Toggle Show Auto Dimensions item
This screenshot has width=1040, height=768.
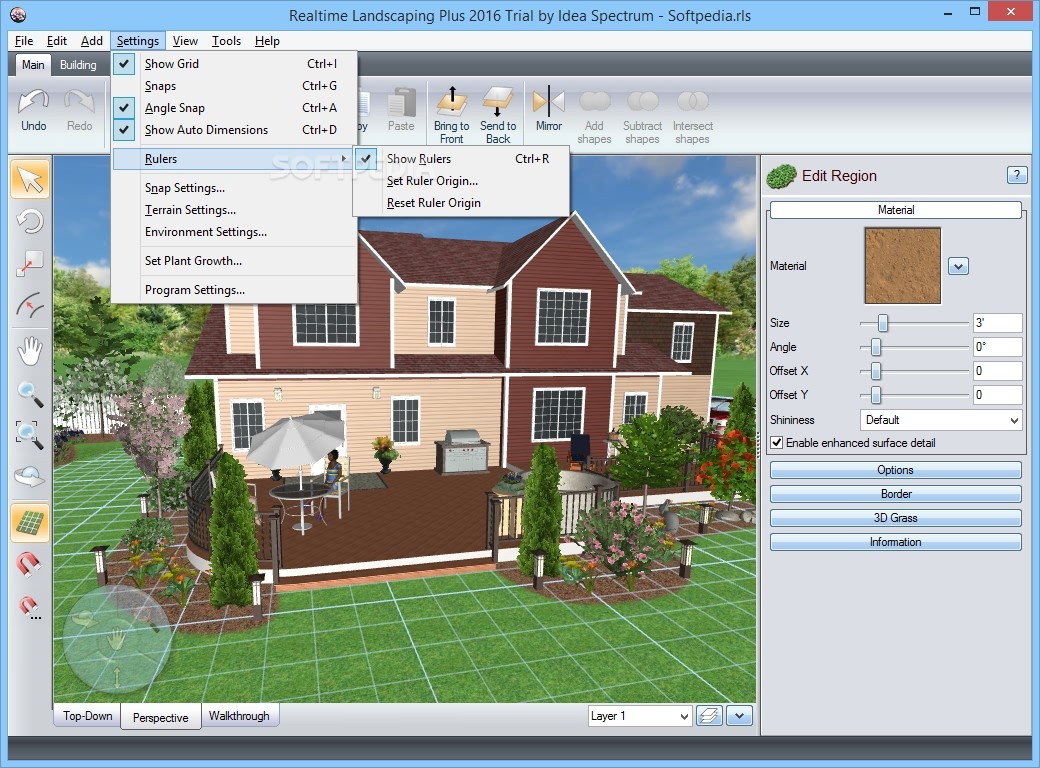click(235, 130)
